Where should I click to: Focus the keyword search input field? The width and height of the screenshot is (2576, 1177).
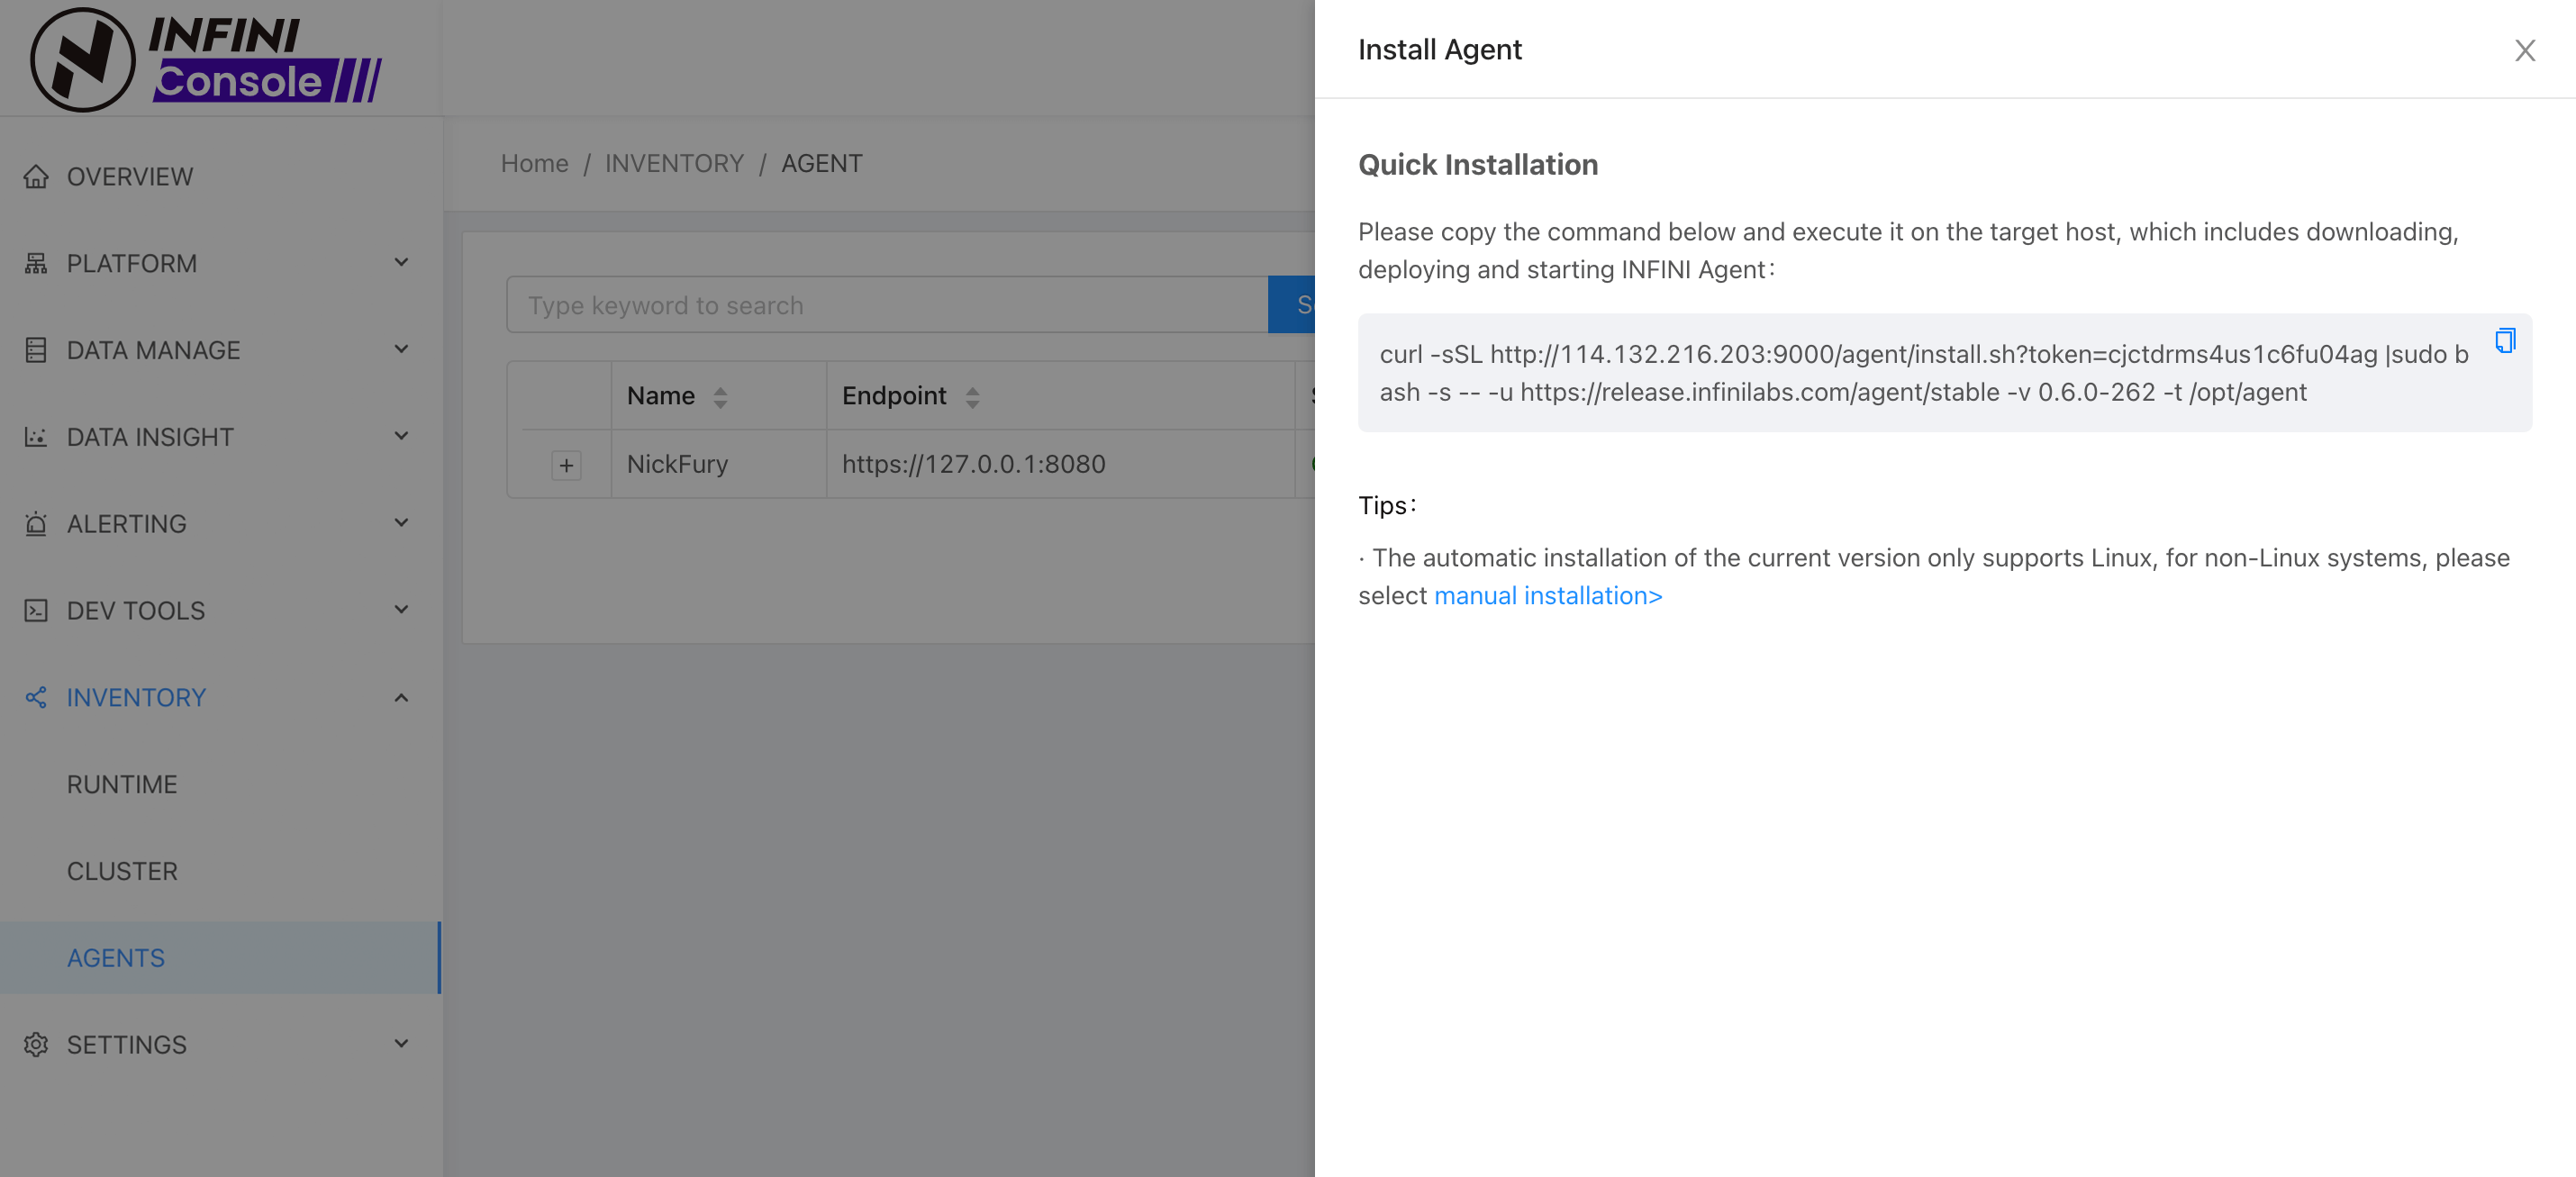tap(886, 305)
